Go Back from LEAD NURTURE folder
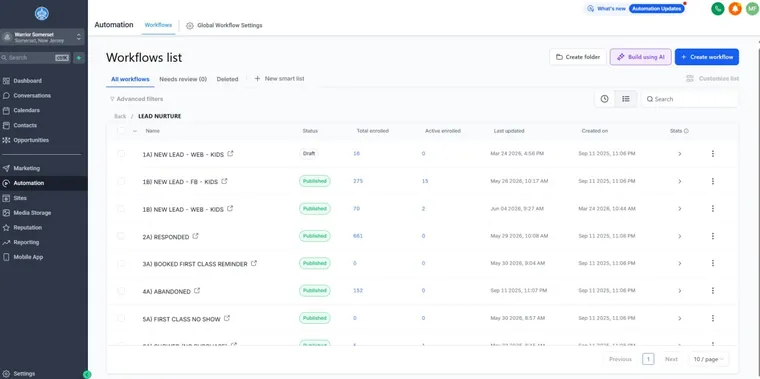The width and height of the screenshot is (760, 379). [x=120, y=116]
